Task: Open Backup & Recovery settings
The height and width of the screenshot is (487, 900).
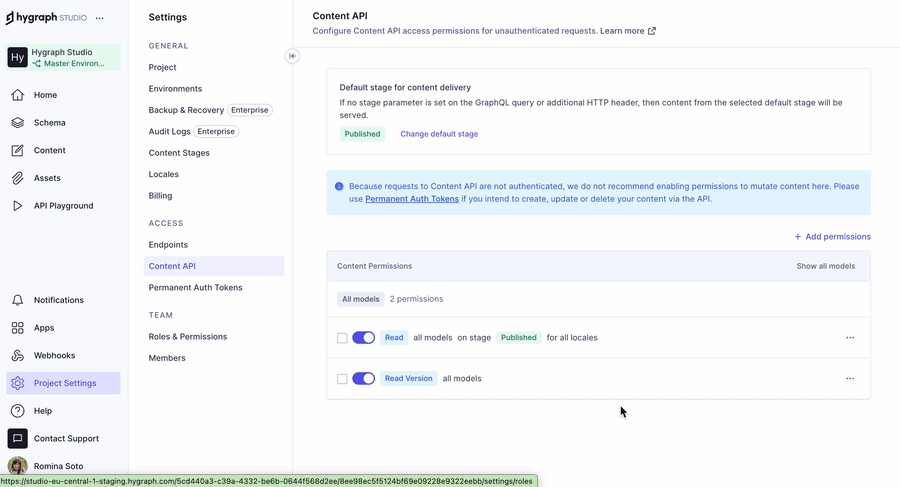Action: [x=186, y=110]
